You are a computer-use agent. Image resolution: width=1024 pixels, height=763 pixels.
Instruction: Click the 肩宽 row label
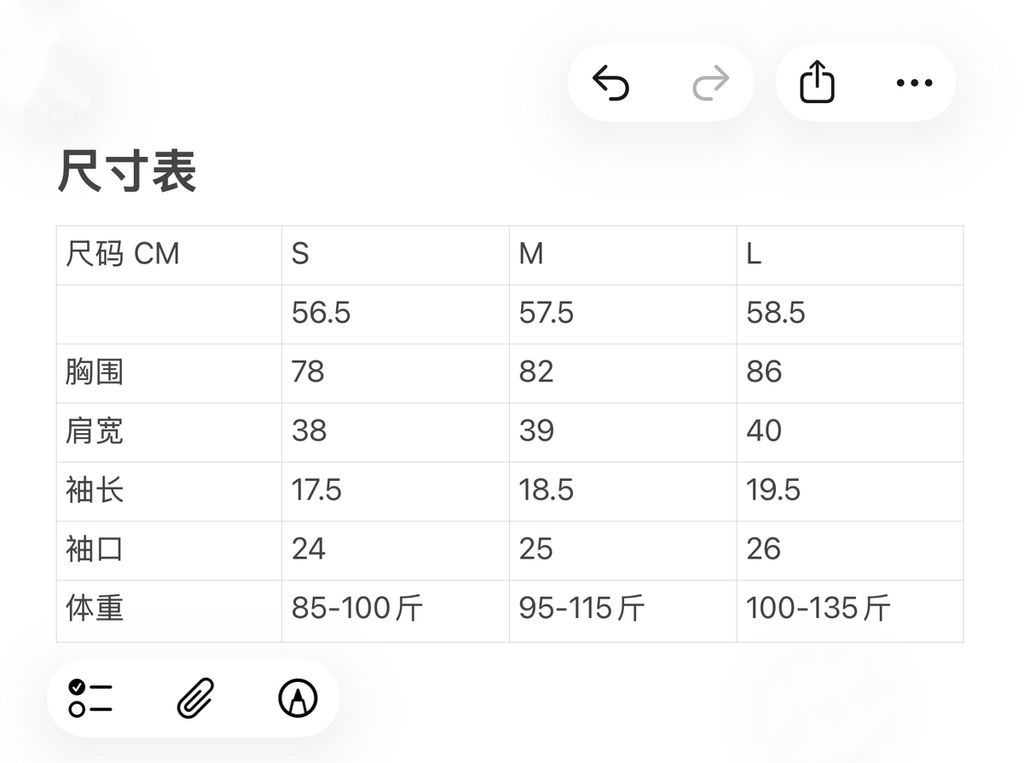(x=96, y=432)
